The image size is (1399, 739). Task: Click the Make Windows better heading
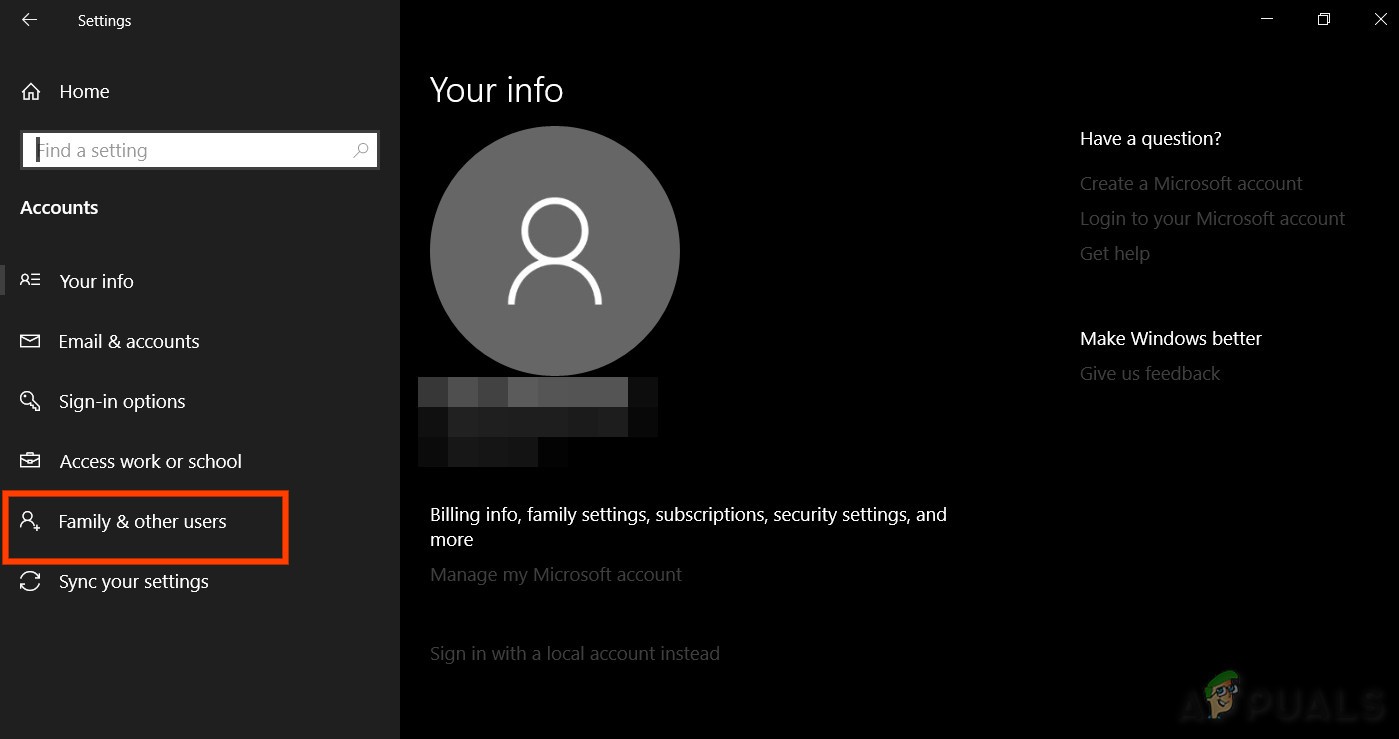coord(1171,338)
